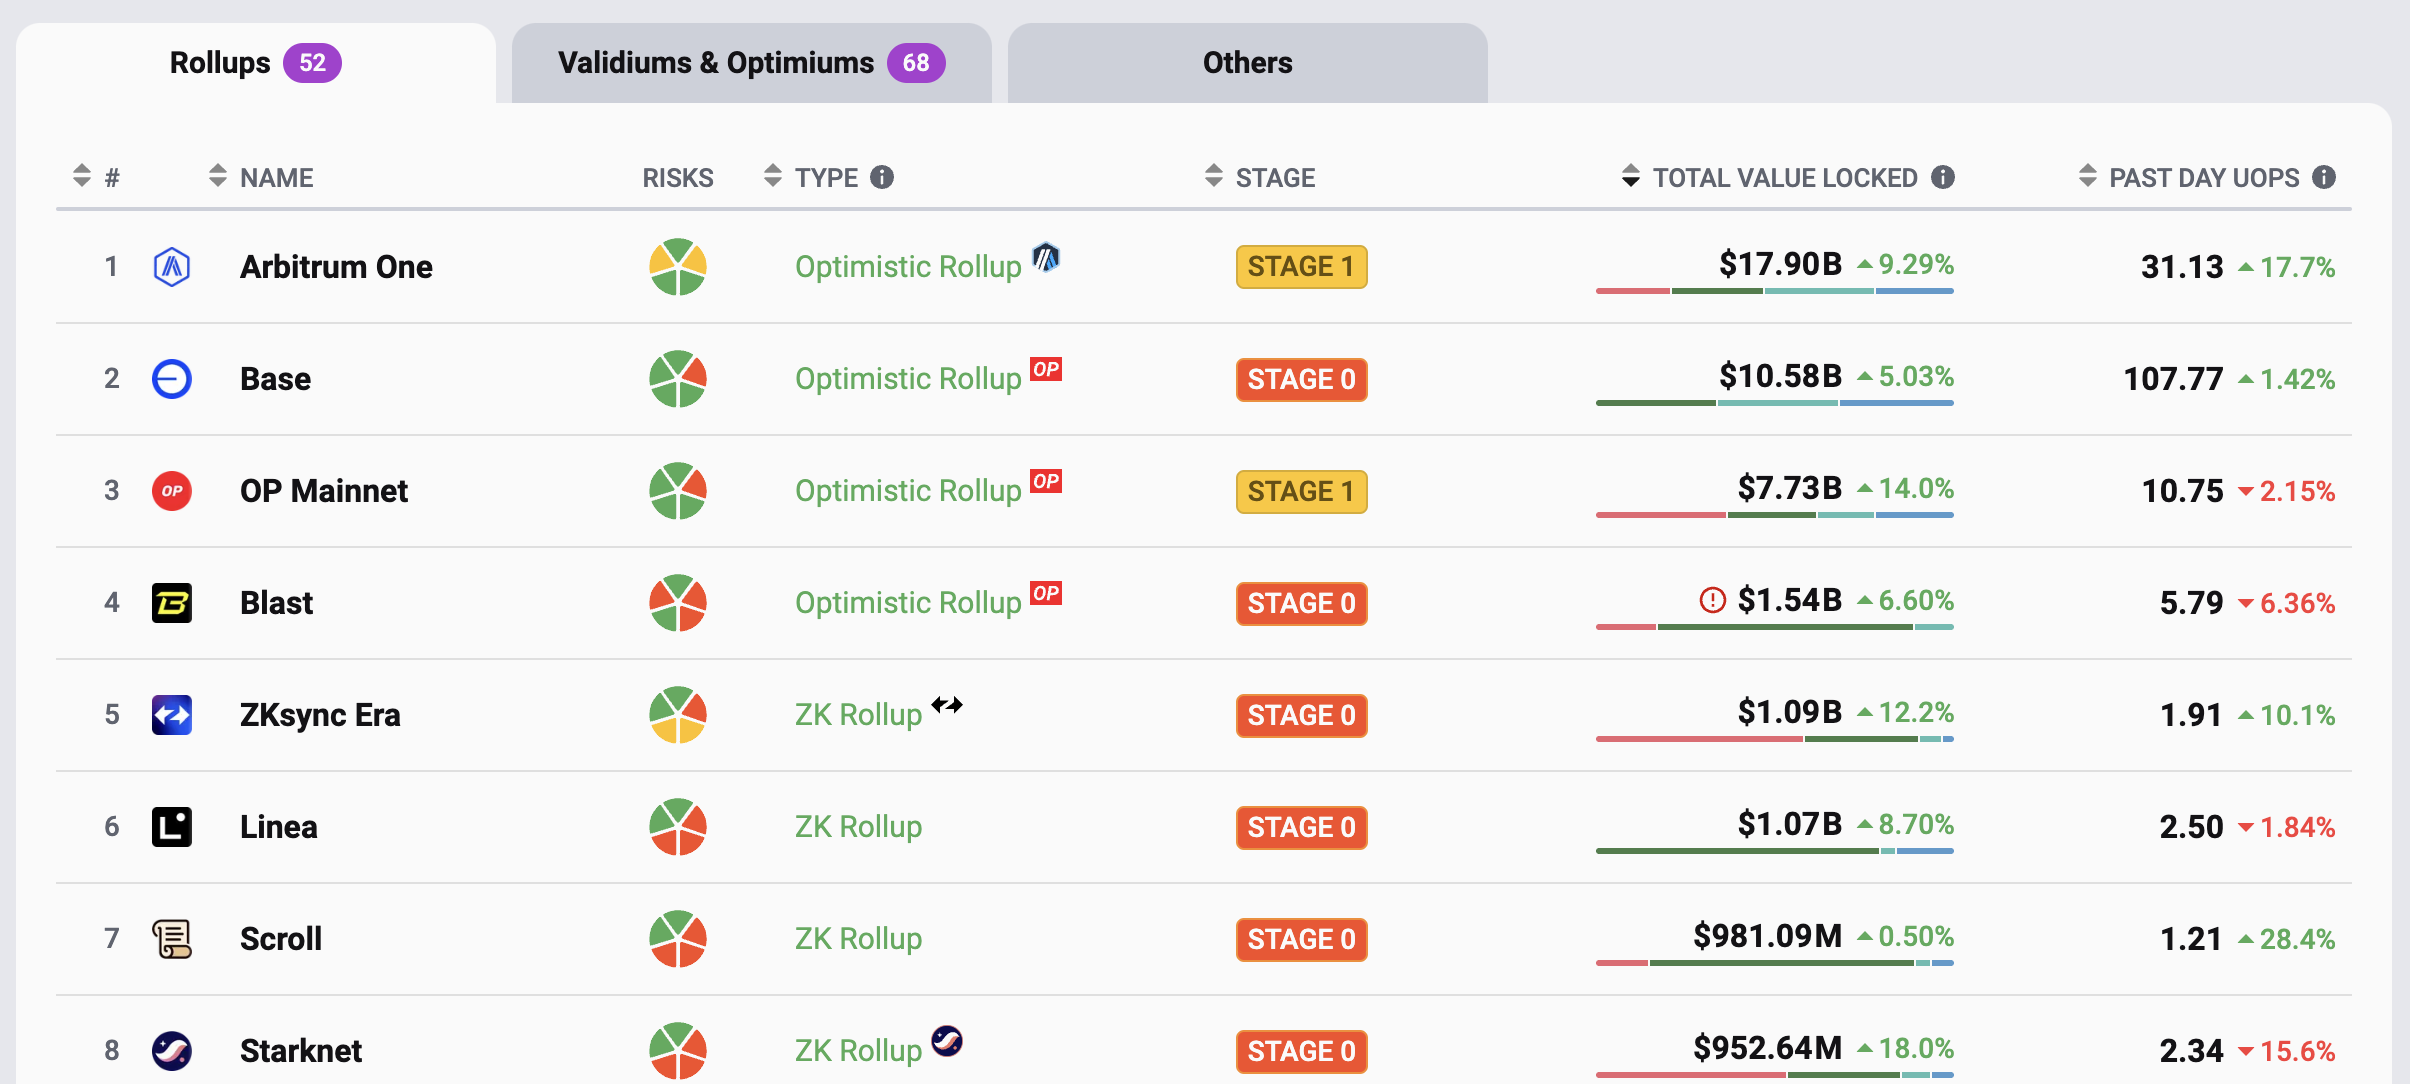The image size is (2410, 1084).
Task: Click Starknet badge beside ZK Rollup type
Action: 947,1041
